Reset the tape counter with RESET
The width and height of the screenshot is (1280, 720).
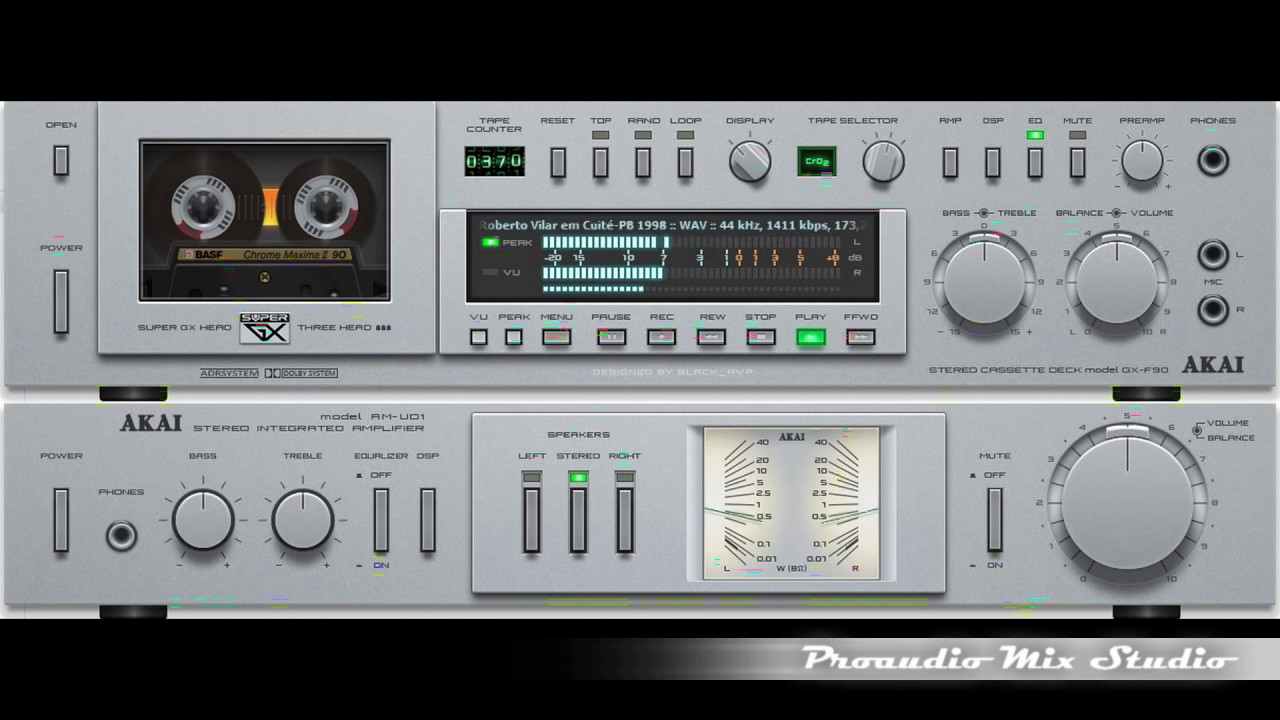558,162
